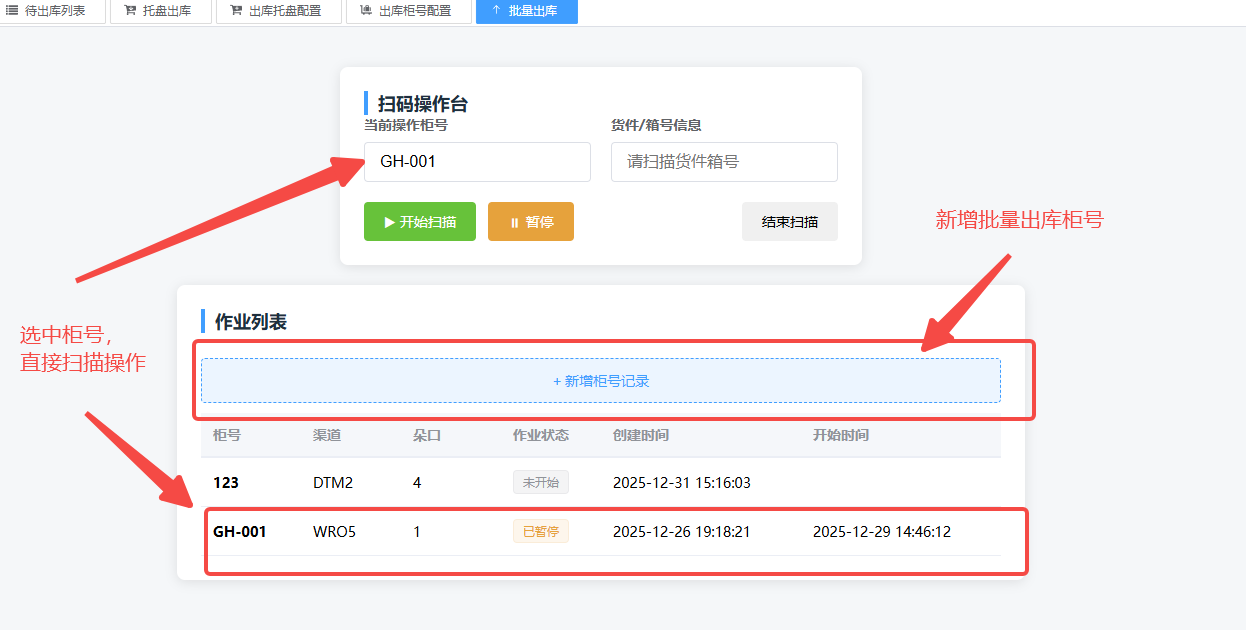This screenshot has height=630, width=1246.
Task: Click the cabinet icon on 出库柜号配置 tab
Action: pos(366,11)
